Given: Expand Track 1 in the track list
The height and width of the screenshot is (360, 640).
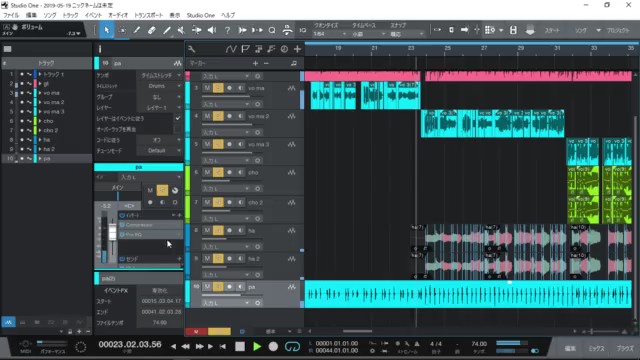Looking at the screenshot, I should pos(40,74).
